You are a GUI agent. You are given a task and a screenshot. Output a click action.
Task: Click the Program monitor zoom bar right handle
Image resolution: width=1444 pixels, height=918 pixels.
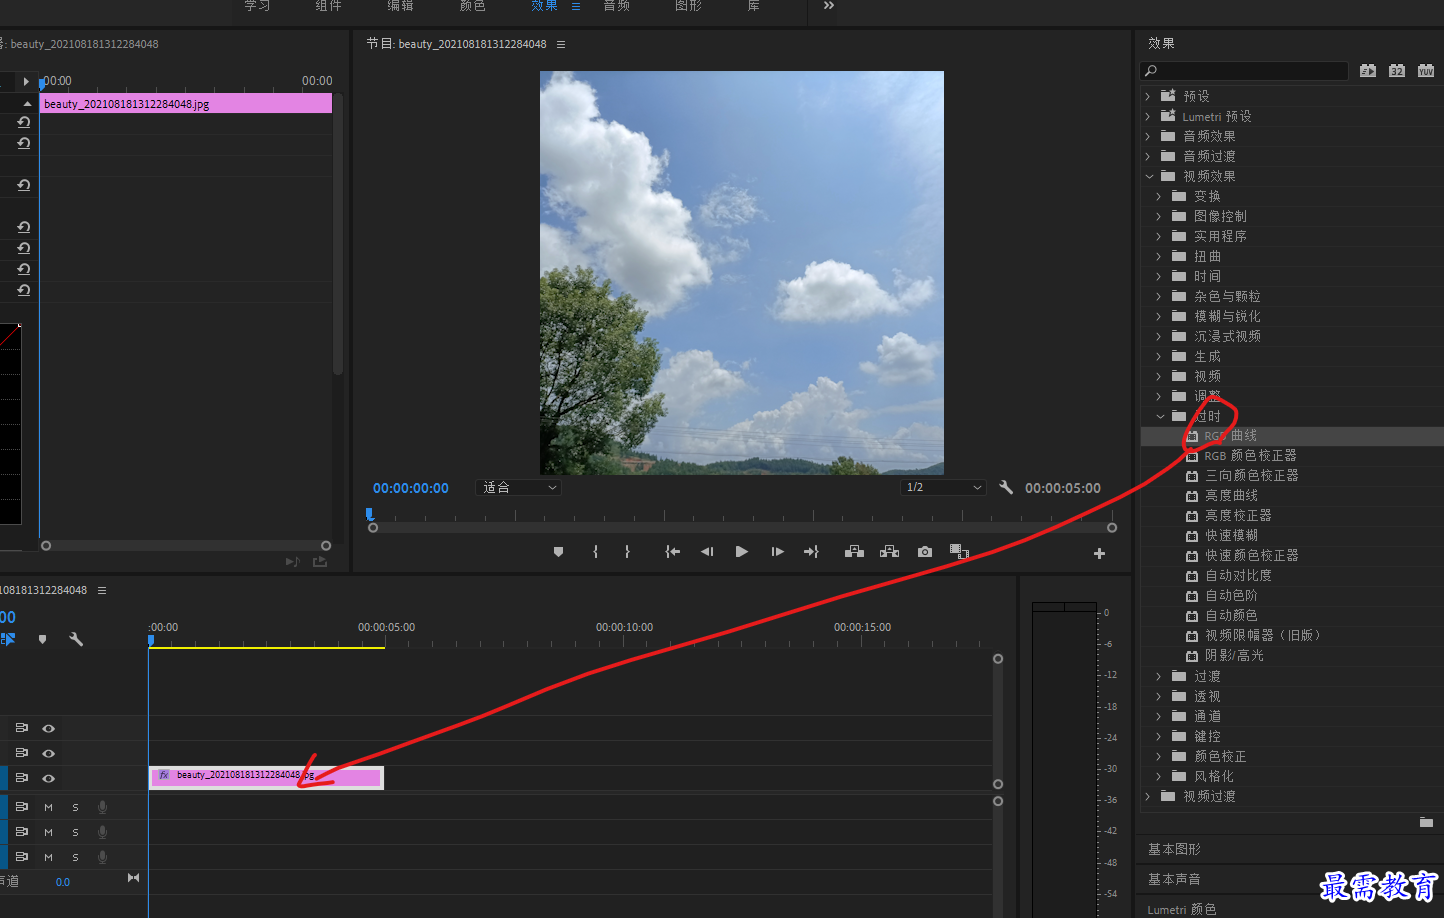(1112, 528)
